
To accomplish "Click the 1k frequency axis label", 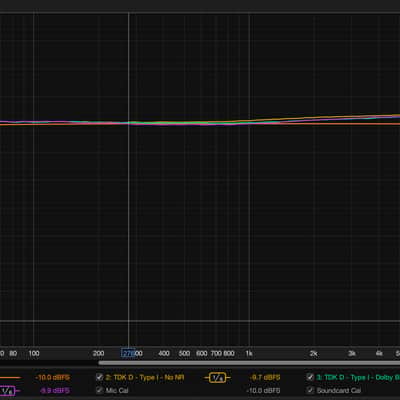I will (x=249, y=353).
